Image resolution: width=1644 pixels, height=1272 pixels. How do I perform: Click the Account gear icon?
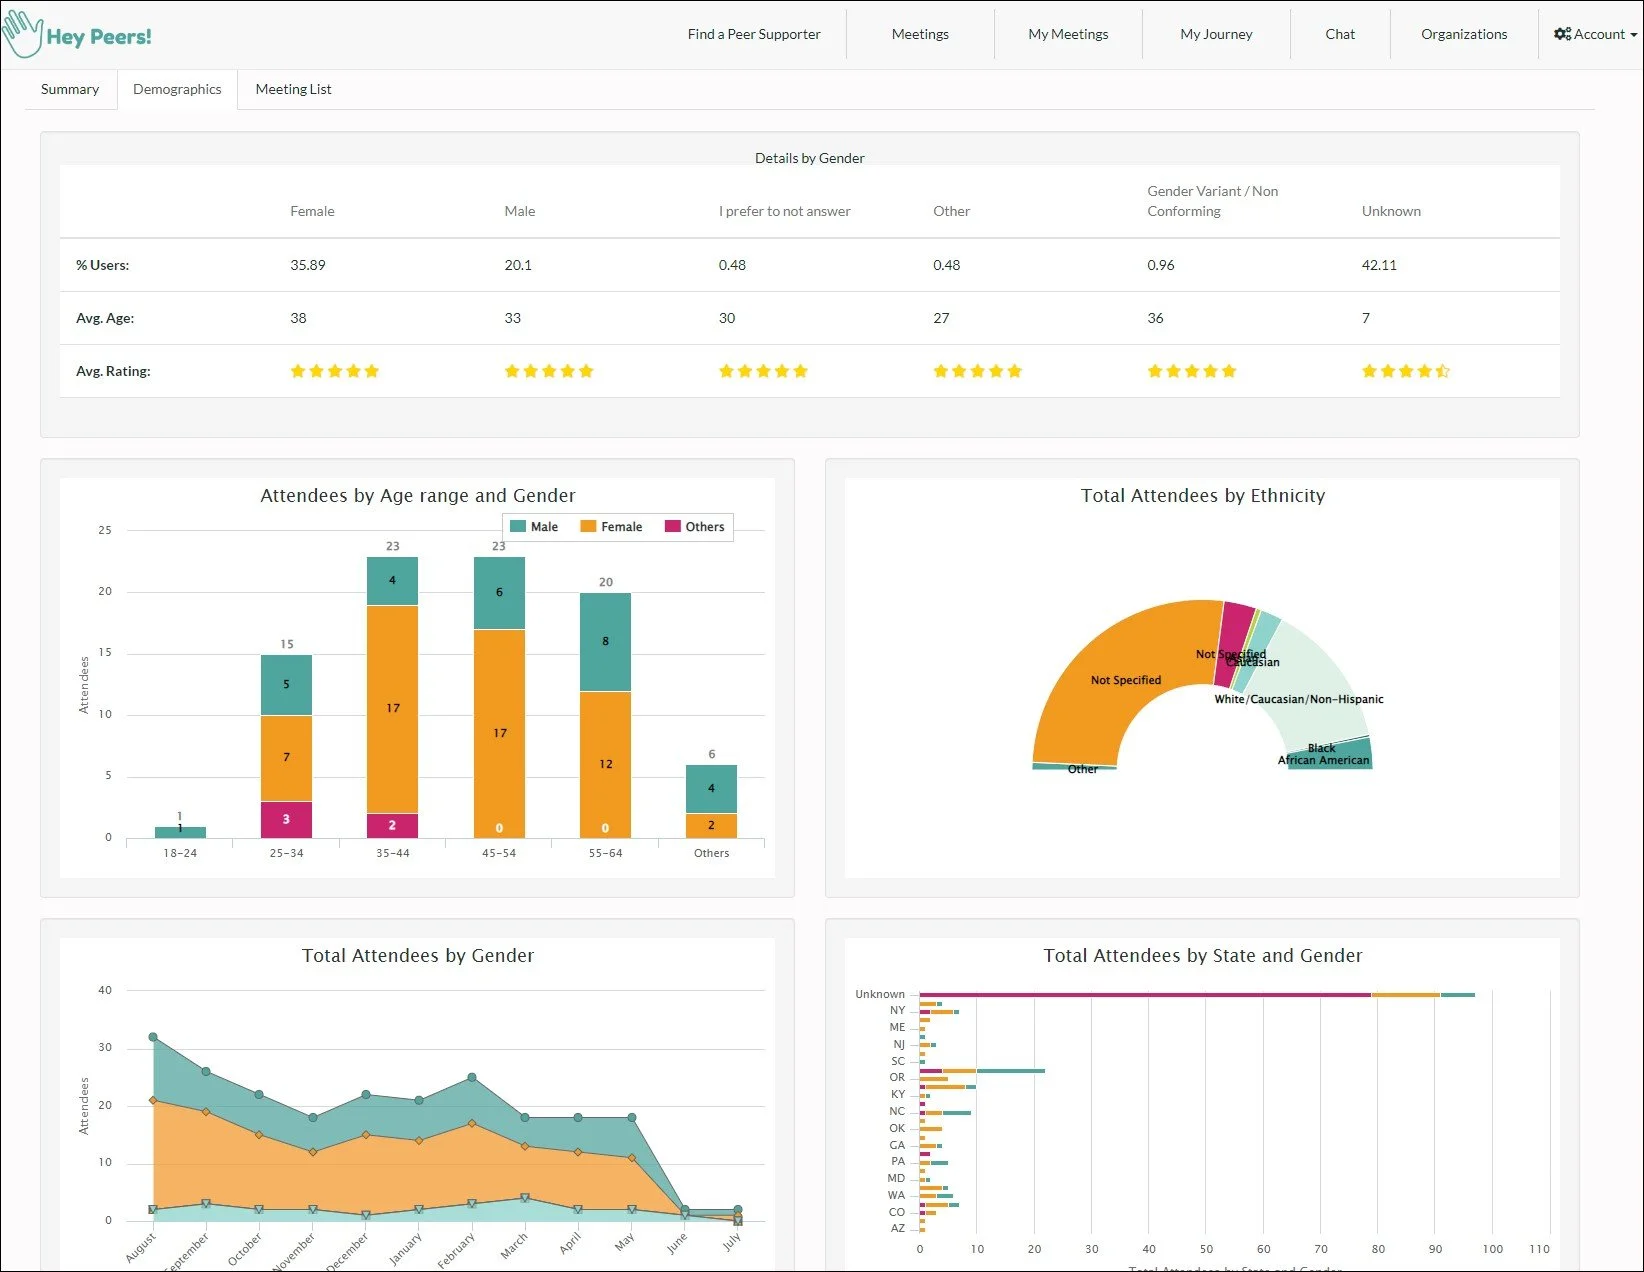[x=1562, y=34]
